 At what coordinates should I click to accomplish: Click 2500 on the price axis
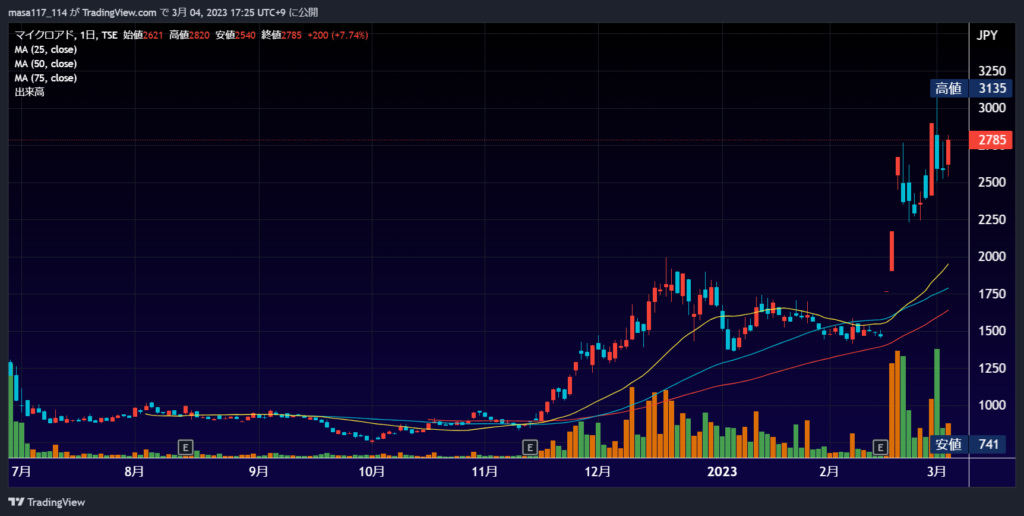[992, 182]
